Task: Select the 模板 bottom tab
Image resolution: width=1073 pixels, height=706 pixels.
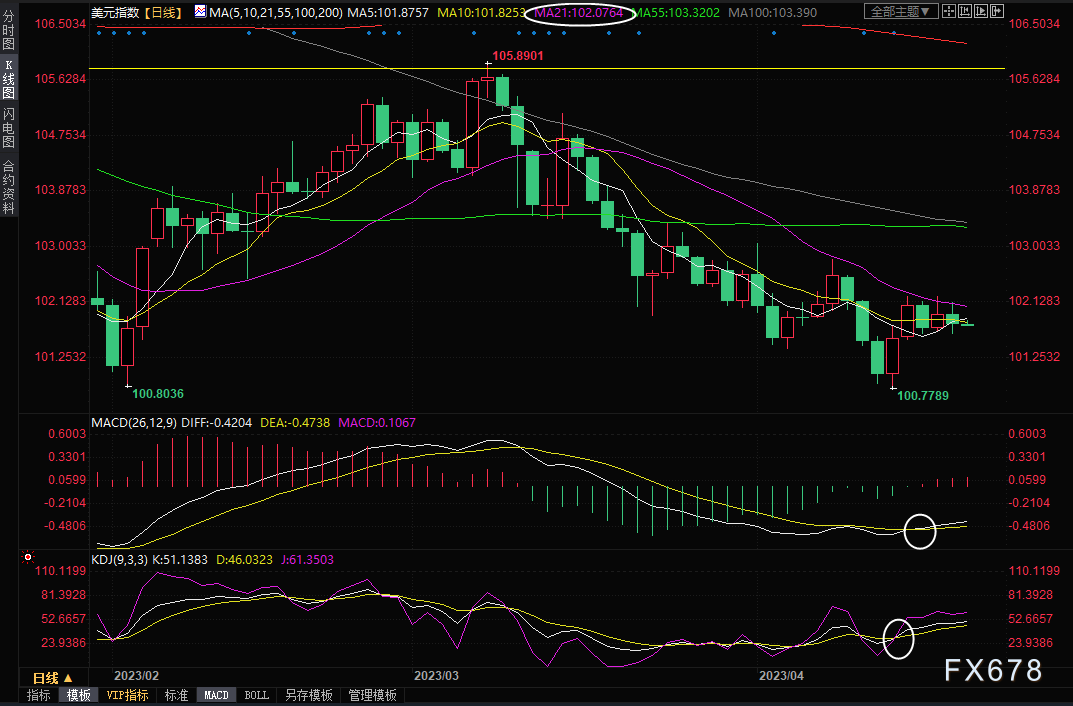Action: [x=78, y=695]
